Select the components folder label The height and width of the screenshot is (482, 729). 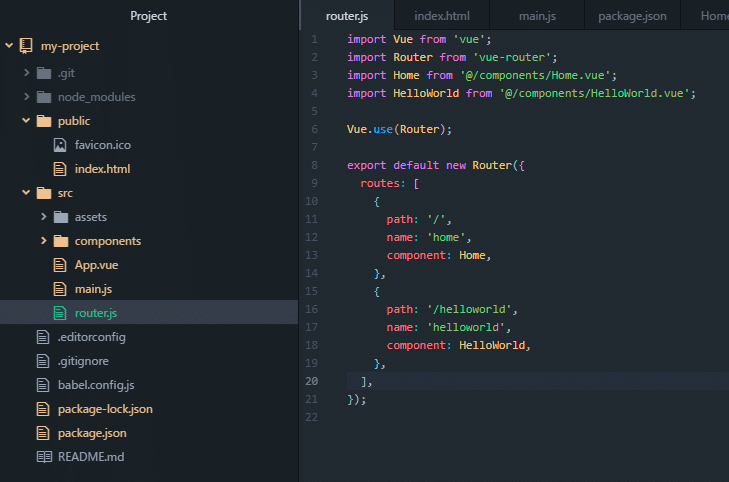tap(108, 241)
